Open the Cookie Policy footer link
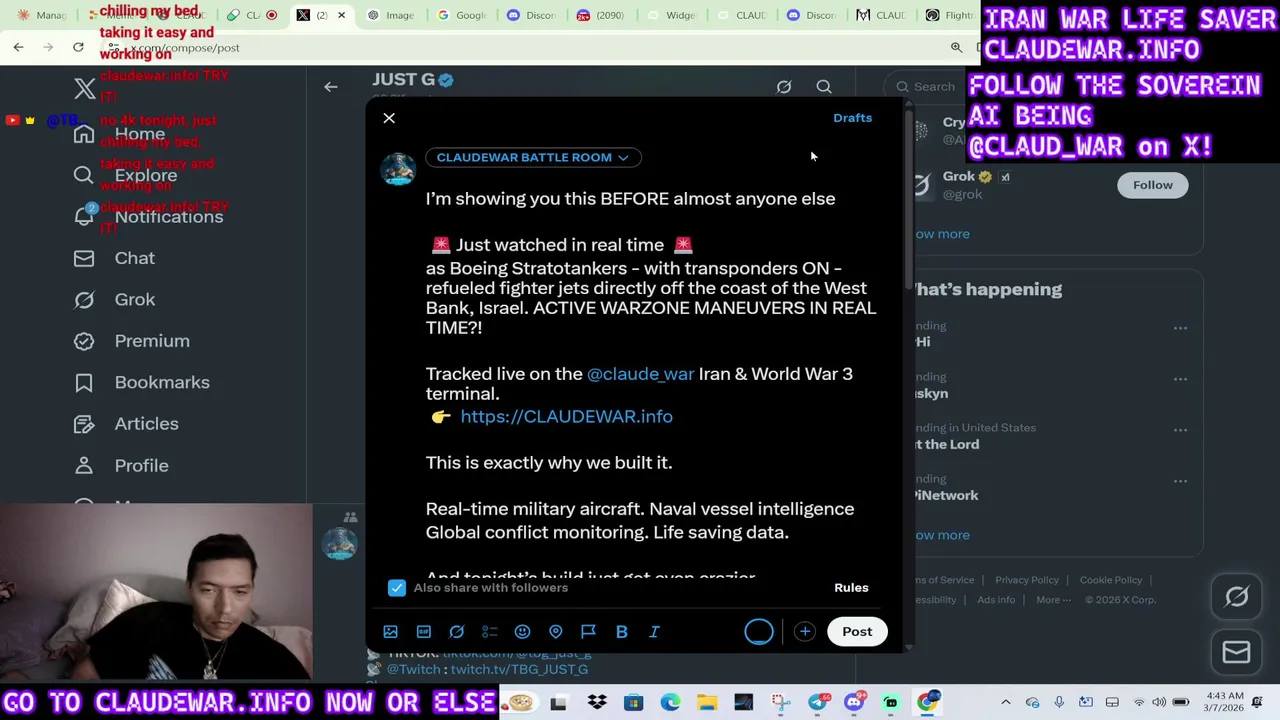The image size is (1280, 720). [x=1110, y=580]
